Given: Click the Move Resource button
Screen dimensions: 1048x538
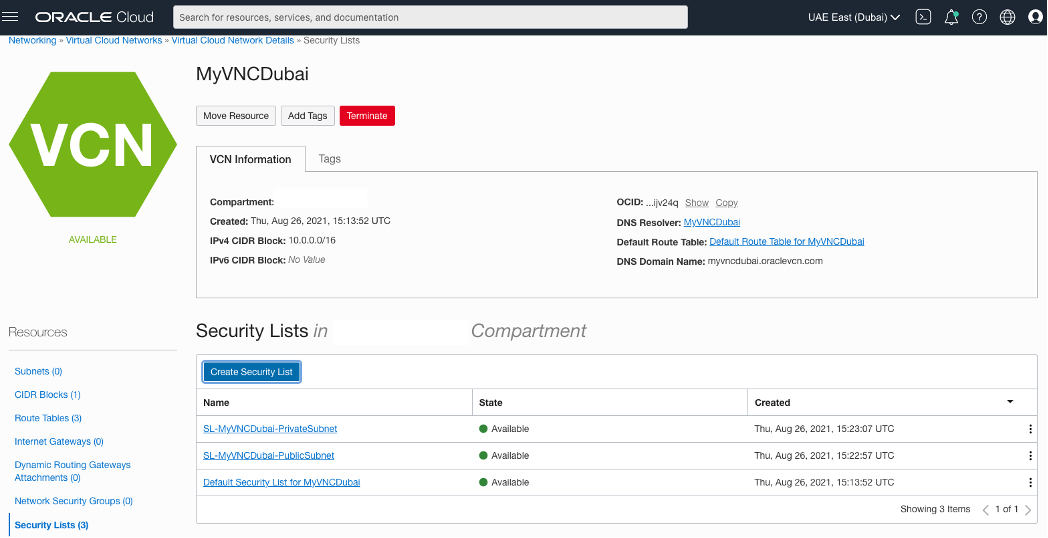Looking at the screenshot, I should point(236,116).
